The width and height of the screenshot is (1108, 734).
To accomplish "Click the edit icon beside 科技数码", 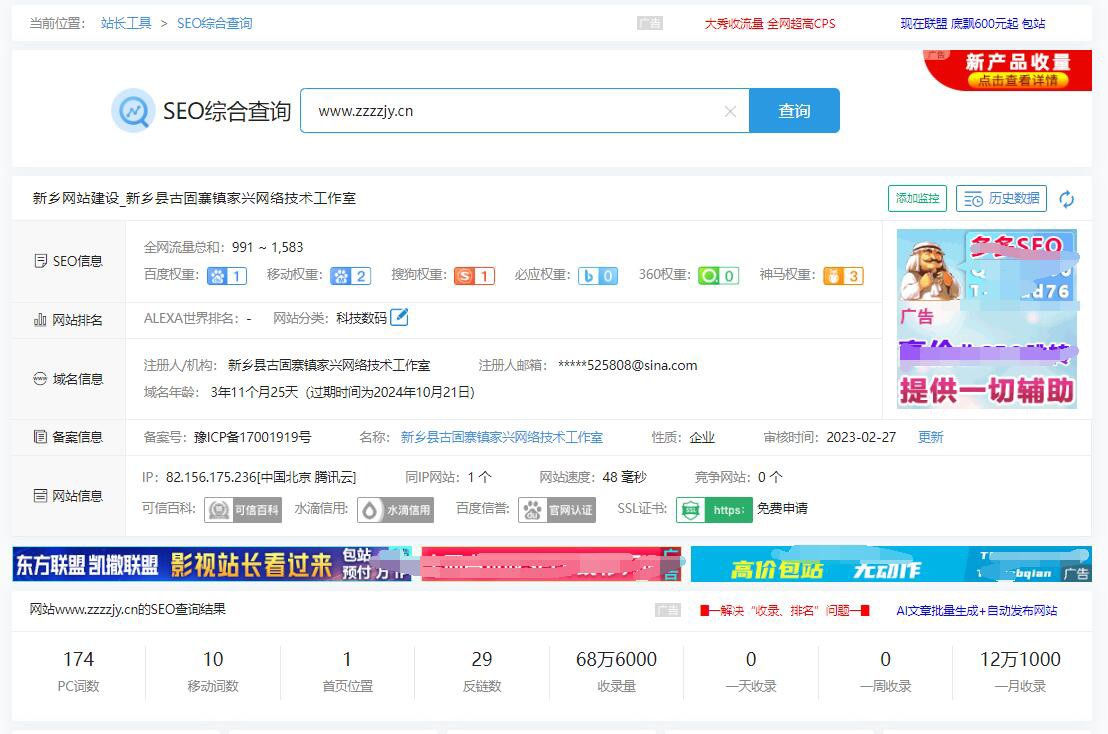I will coord(399,318).
